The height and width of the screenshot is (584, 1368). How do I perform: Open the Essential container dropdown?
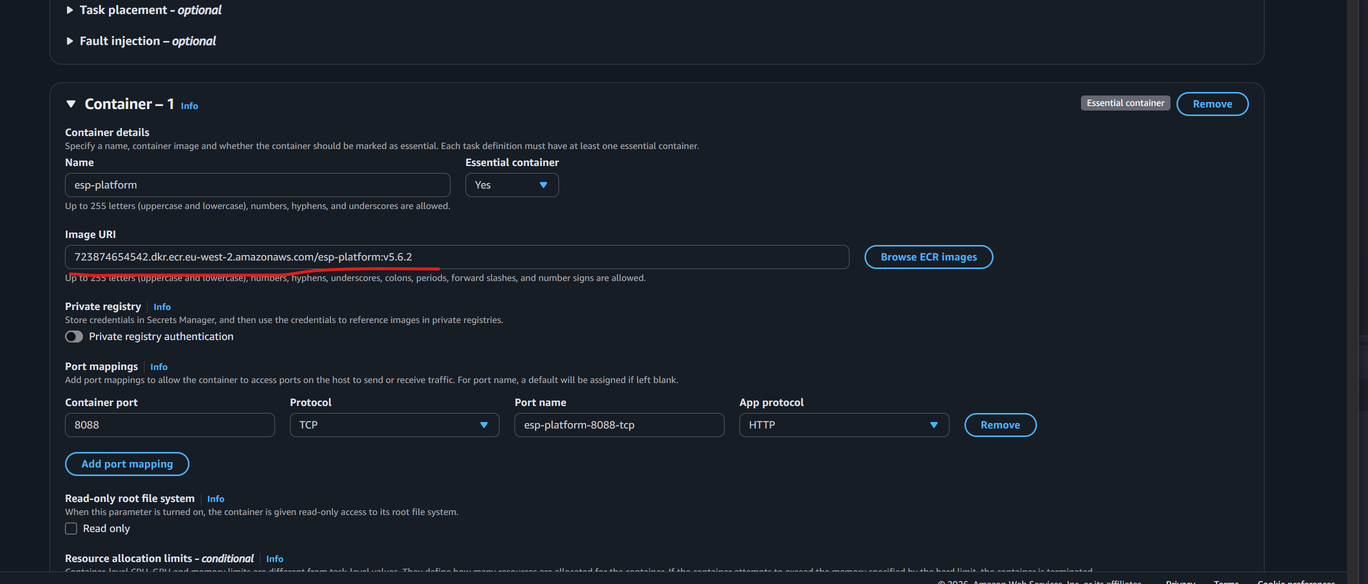511,185
